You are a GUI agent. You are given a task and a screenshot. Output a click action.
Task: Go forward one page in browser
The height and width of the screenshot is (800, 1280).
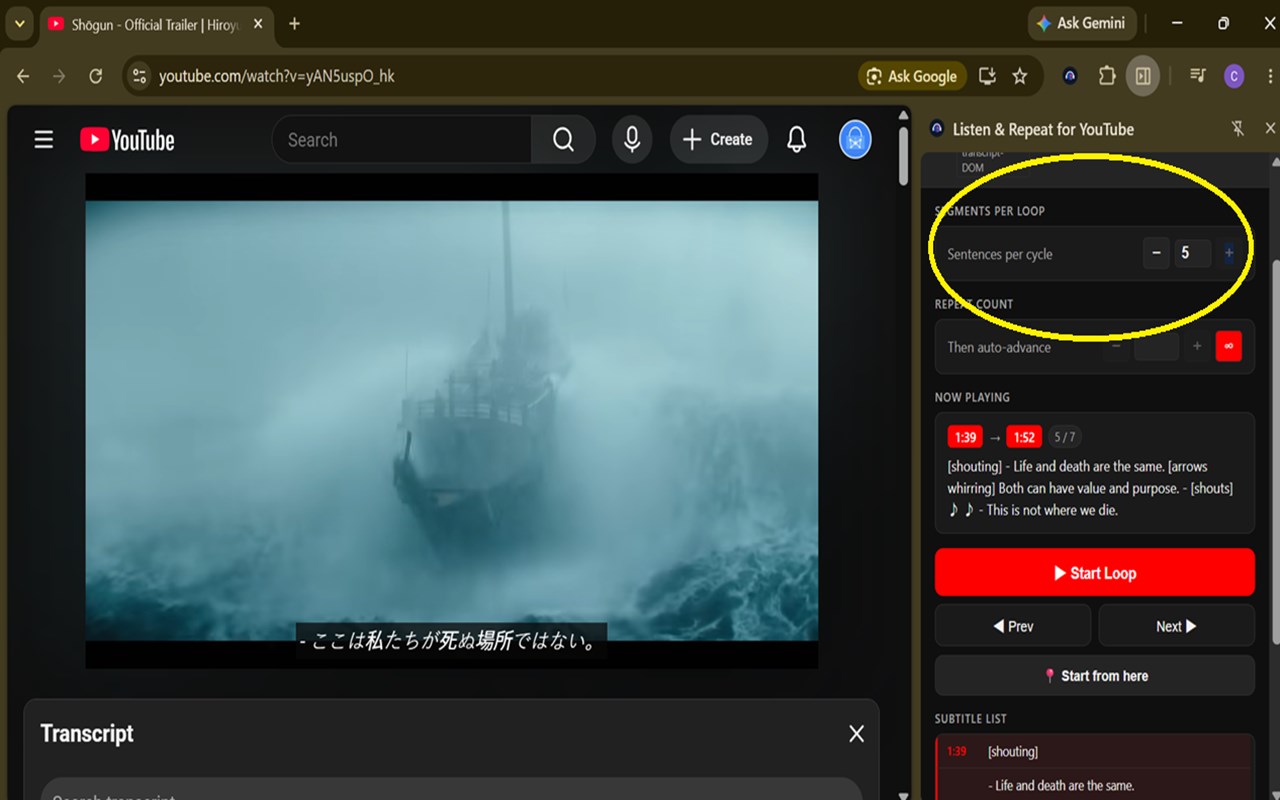coord(59,76)
